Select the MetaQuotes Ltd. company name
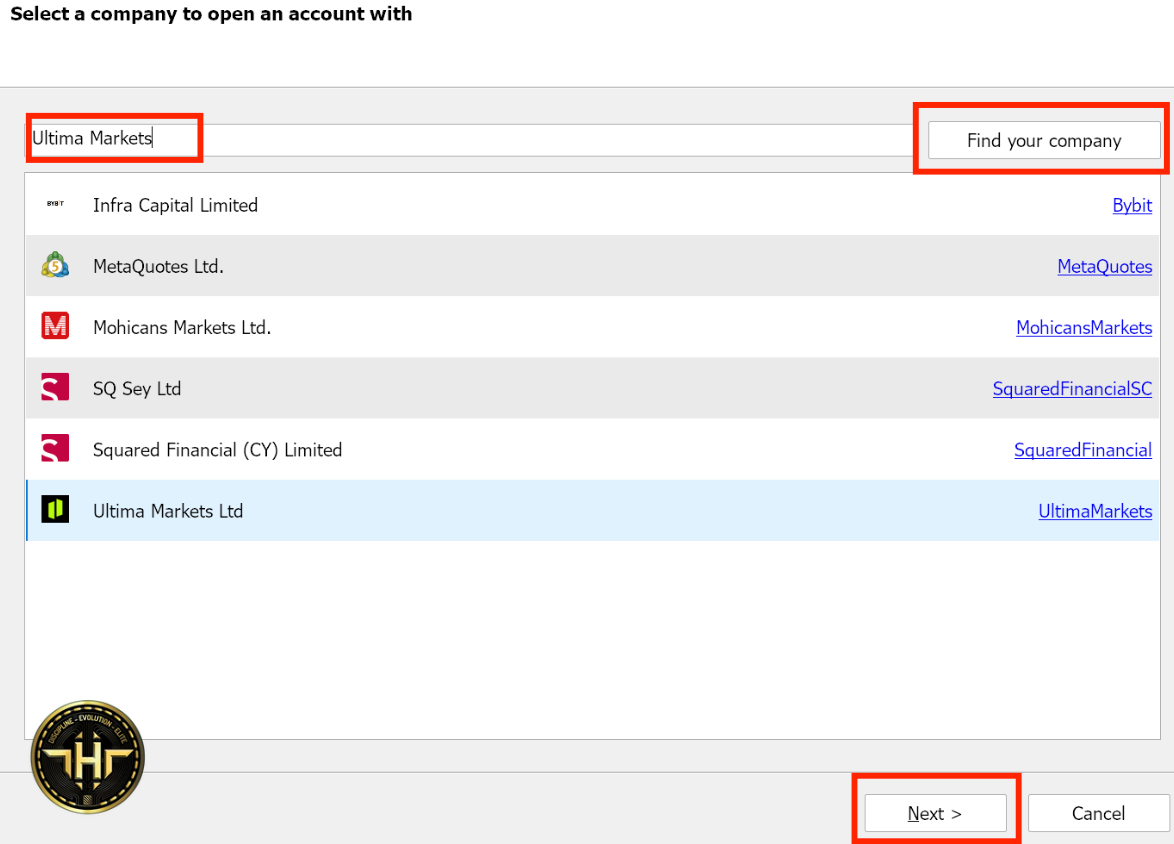The image size is (1174, 844). 158,267
